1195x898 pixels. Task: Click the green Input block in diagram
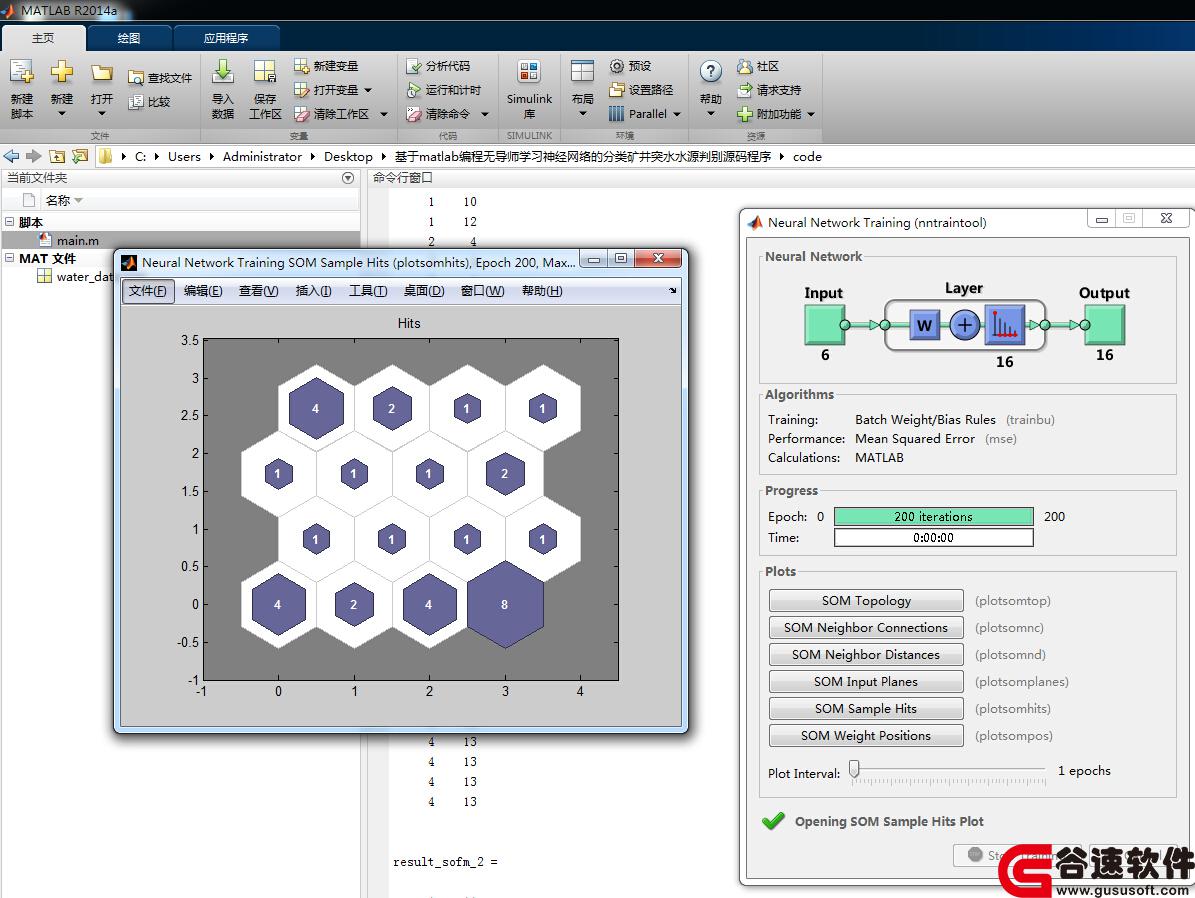(x=824, y=325)
